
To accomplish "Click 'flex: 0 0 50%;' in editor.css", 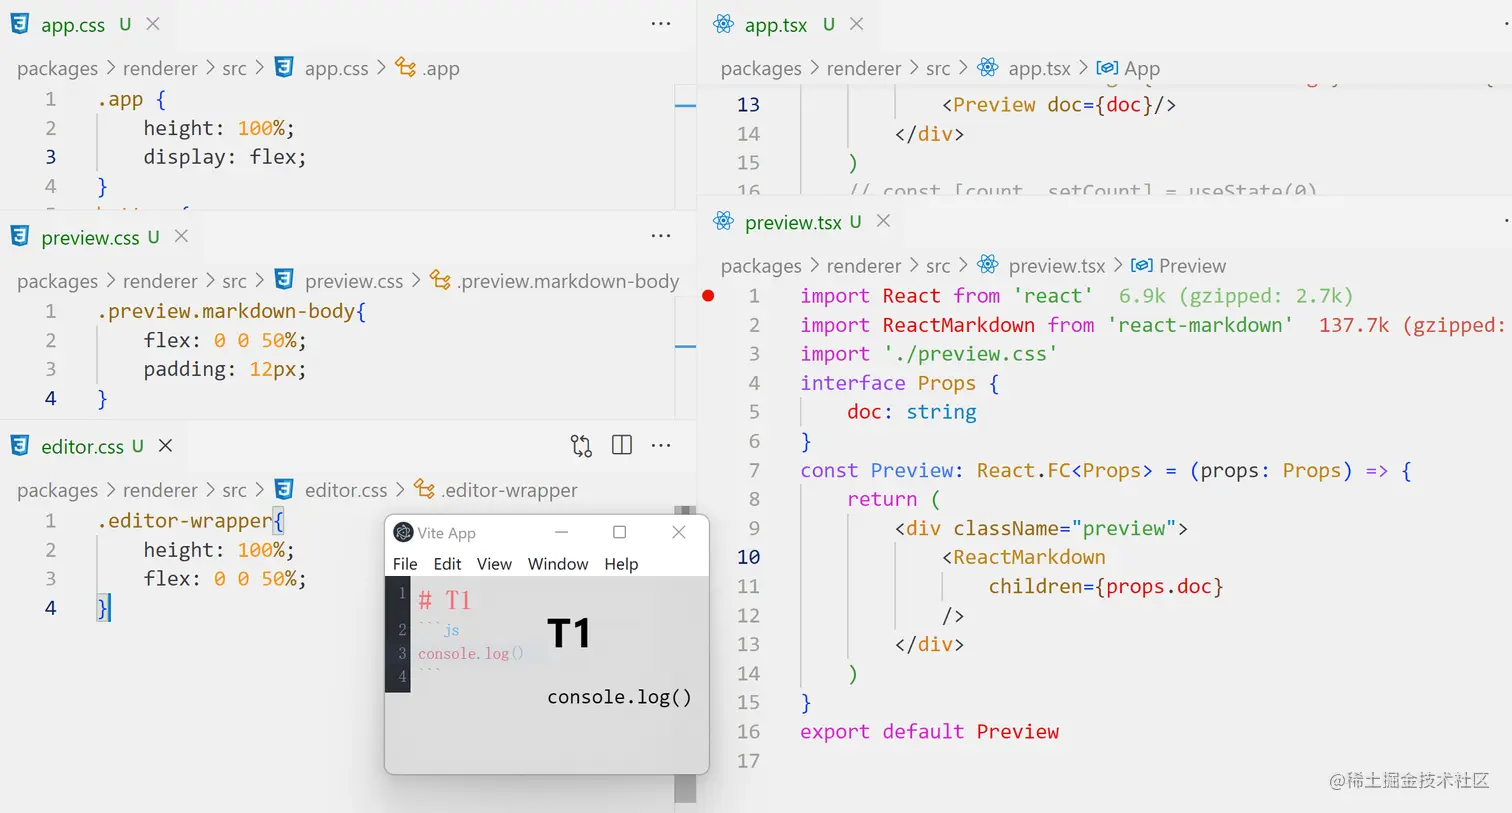I will [224, 579].
